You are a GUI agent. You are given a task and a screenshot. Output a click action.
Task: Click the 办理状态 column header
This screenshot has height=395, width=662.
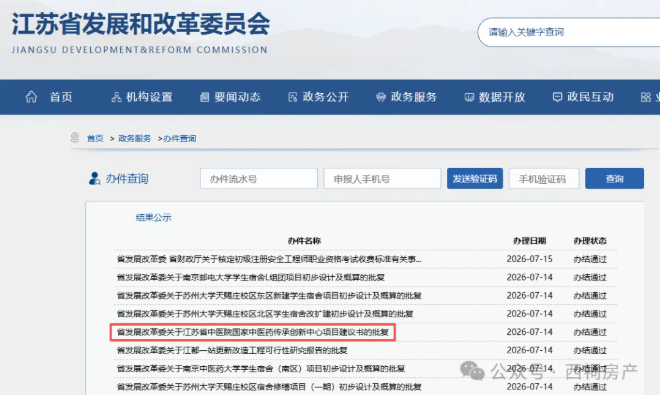[590, 241]
